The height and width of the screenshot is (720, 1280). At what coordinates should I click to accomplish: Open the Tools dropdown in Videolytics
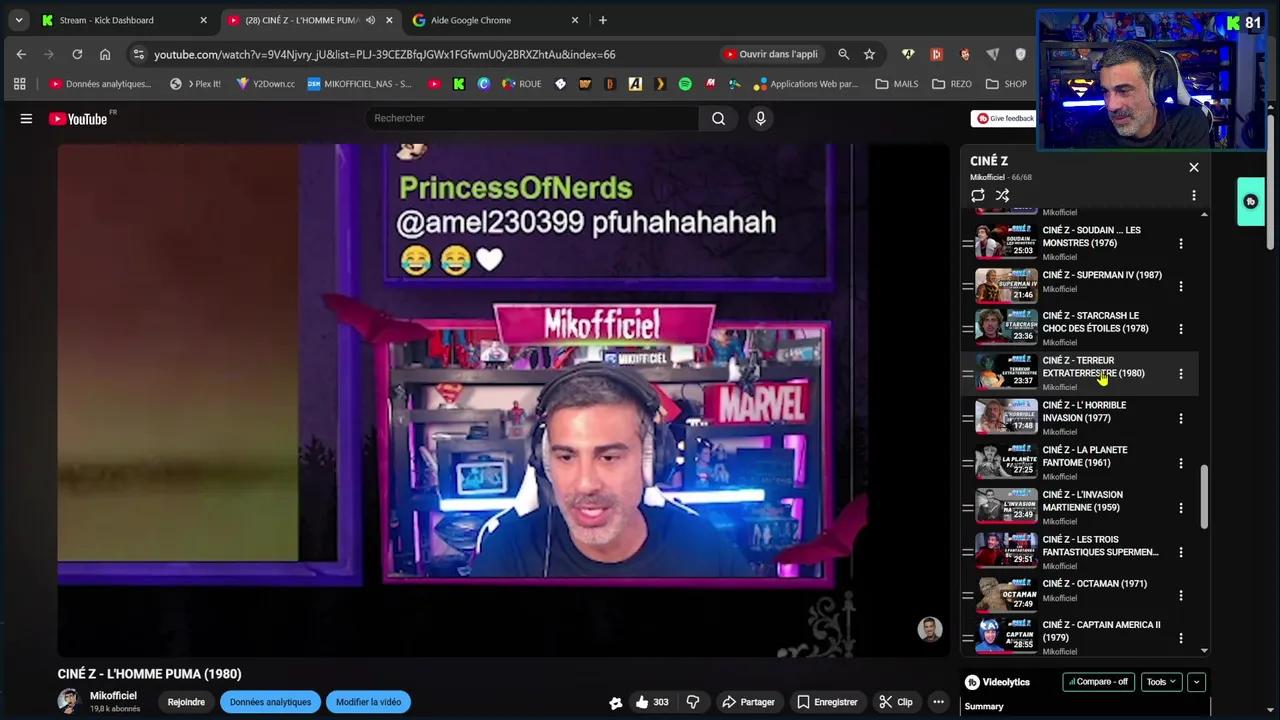coord(1160,681)
